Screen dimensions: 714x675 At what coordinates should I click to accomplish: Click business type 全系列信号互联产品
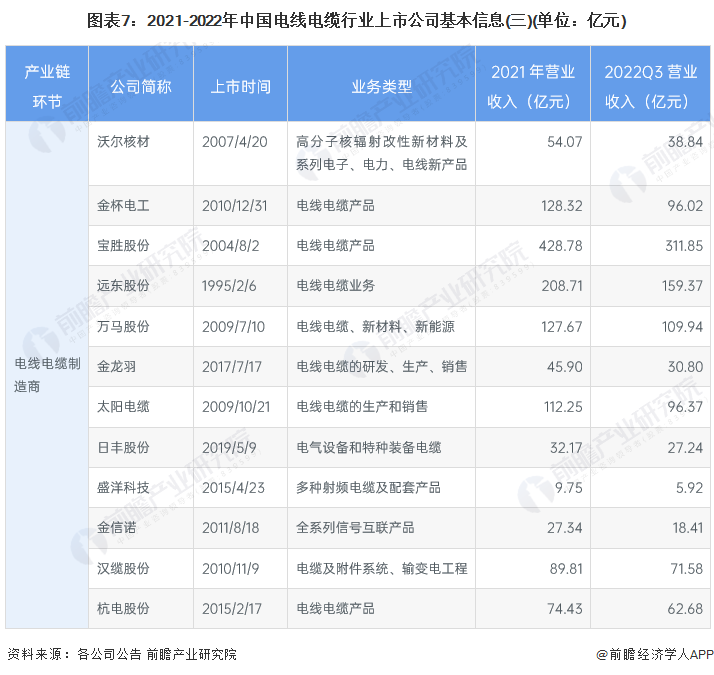[355, 527]
